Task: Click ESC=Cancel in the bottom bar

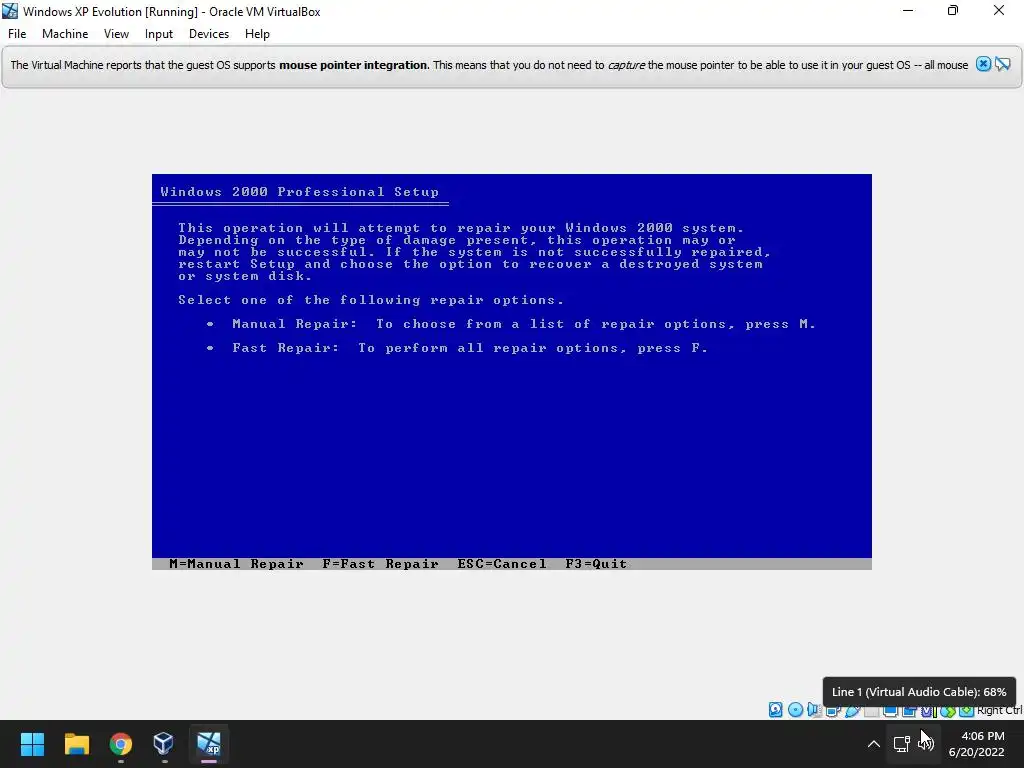Action: [502, 564]
